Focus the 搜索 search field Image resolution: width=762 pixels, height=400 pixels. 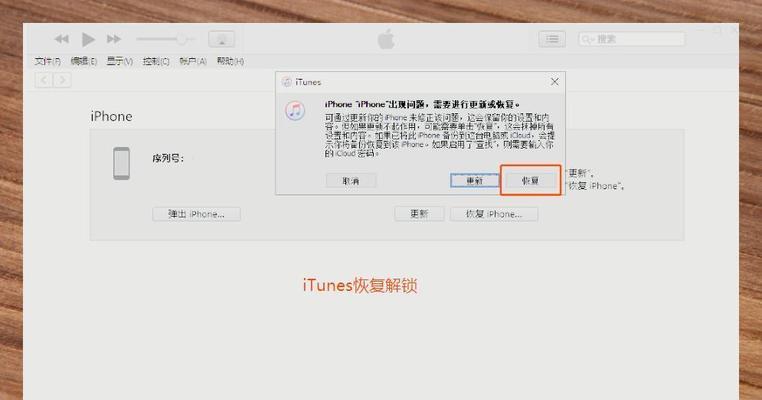(632, 39)
